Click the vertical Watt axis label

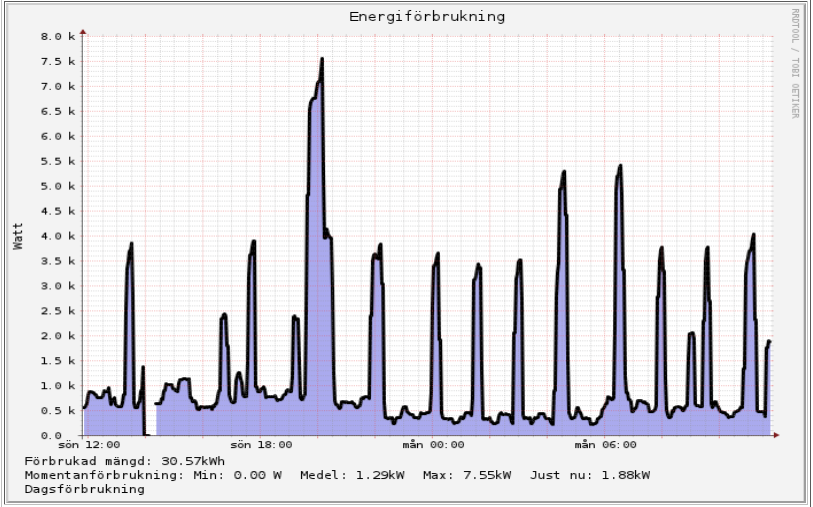[x=18, y=237]
